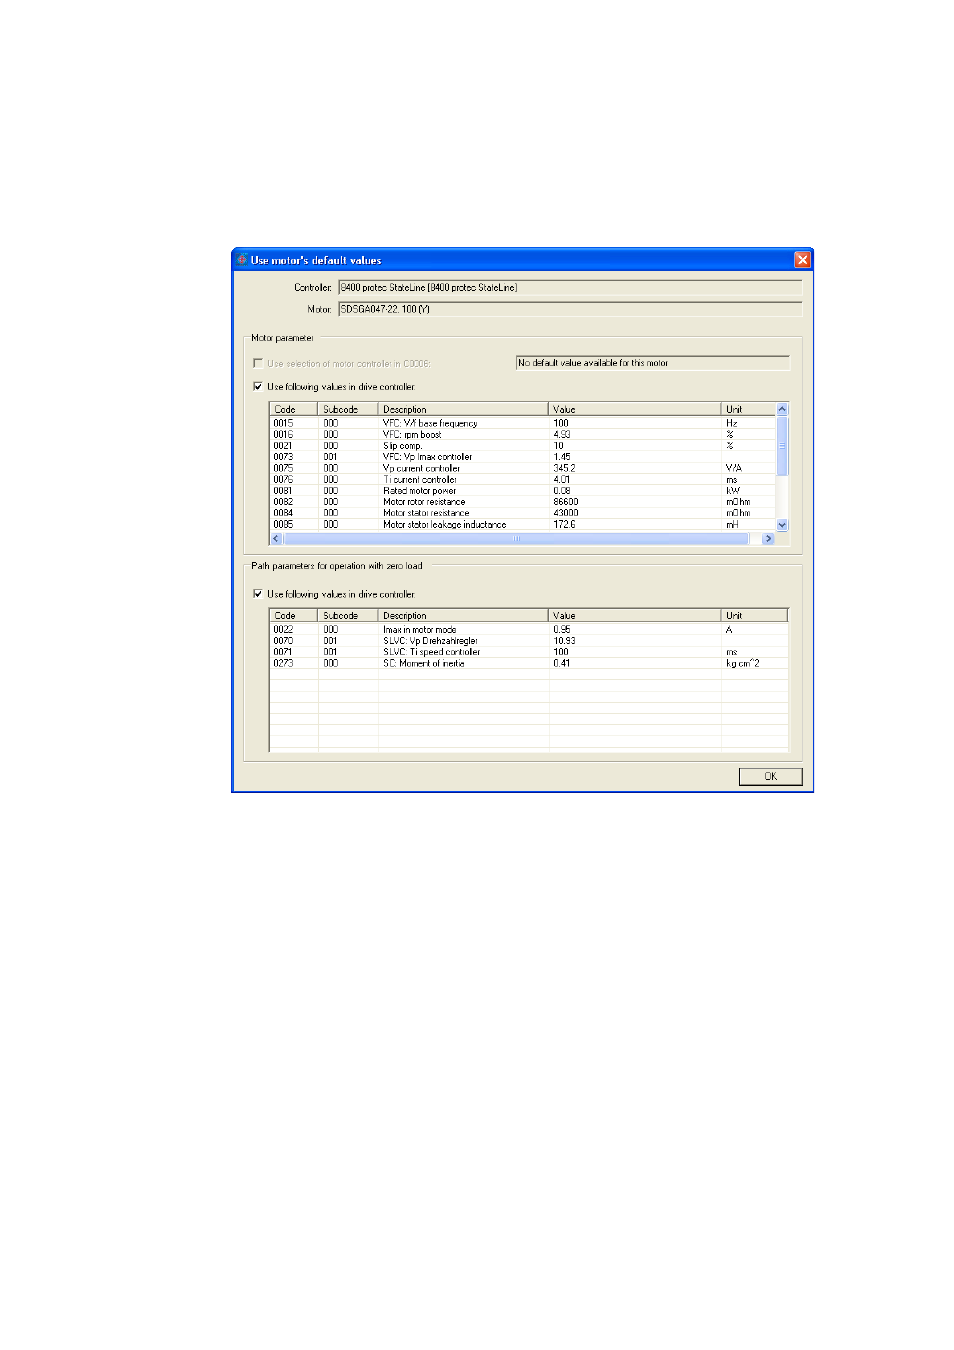This screenshot has height=1350, width=954.
Task: Click 'No default value available for this motor' field
Action: pyautogui.click(x=652, y=363)
